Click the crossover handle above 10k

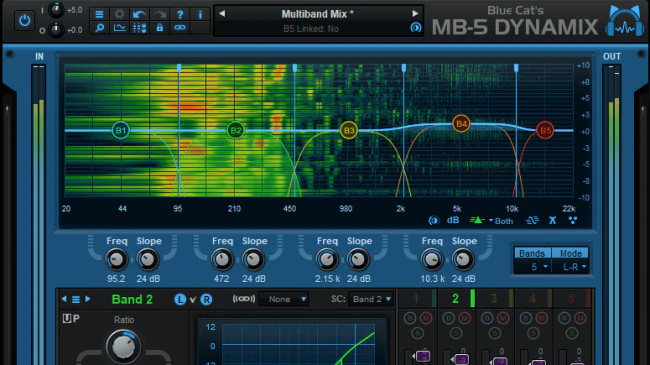point(516,68)
